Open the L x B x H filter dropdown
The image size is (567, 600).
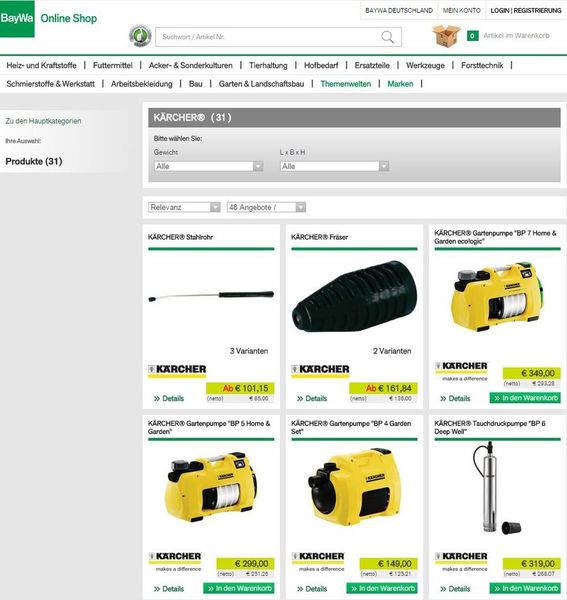tap(334, 166)
